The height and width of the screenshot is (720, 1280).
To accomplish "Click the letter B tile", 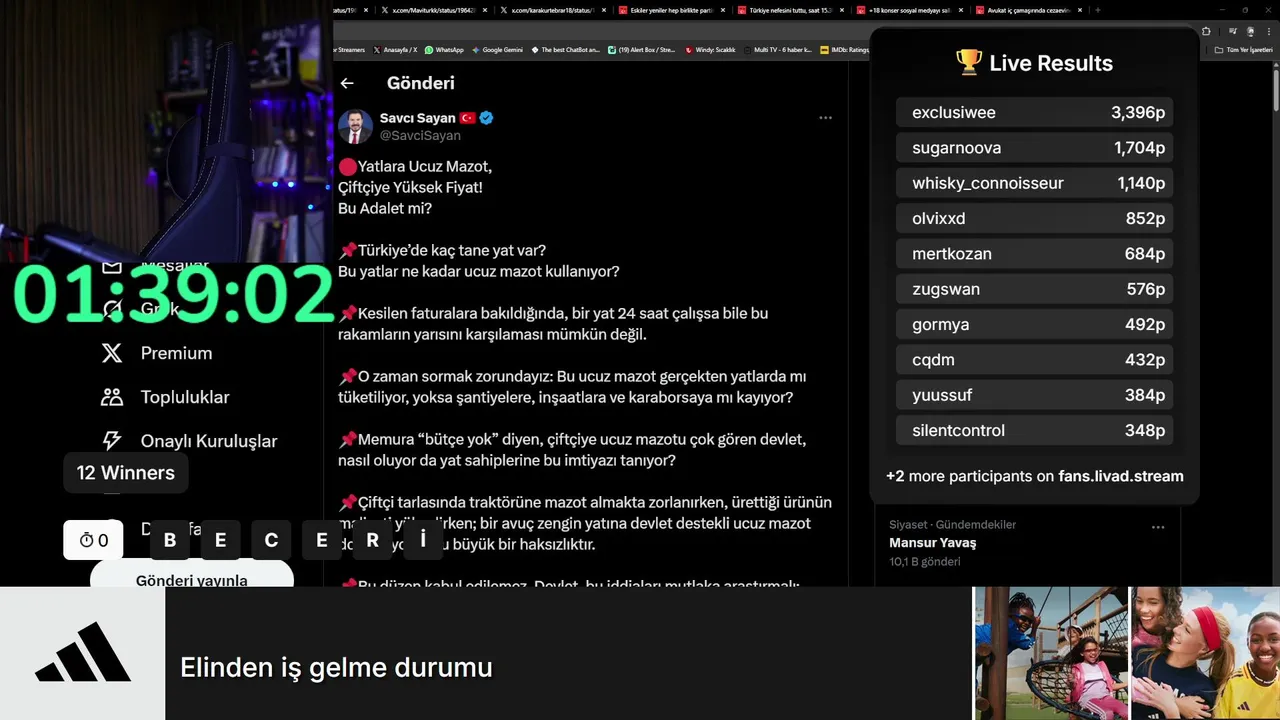I will tap(170, 540).
